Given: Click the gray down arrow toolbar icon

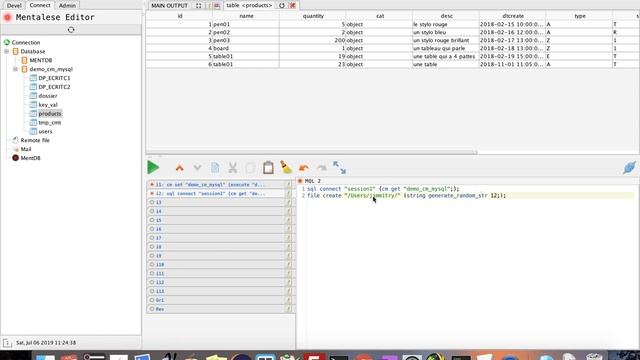Looking at the screenshot, I should click(197, 168).
